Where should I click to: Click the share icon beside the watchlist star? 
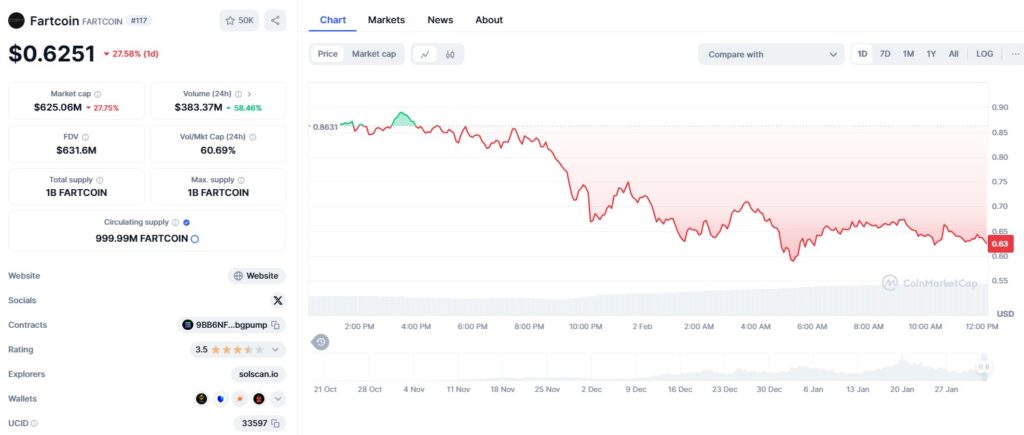275,20
